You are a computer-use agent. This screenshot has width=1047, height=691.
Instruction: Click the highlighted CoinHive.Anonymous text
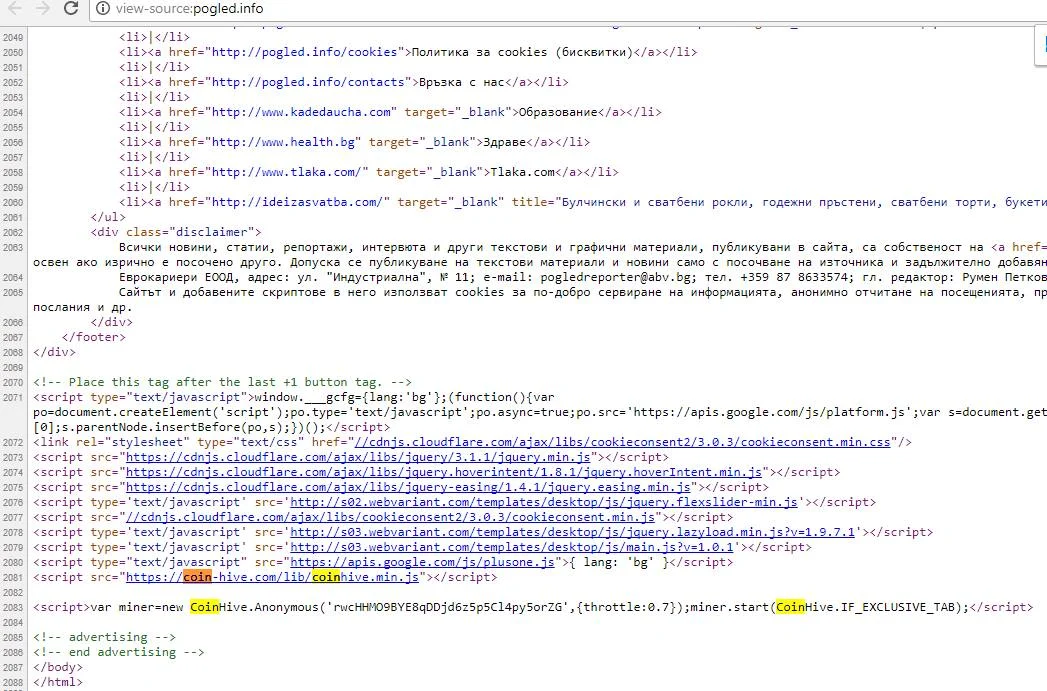pos(254,608)
